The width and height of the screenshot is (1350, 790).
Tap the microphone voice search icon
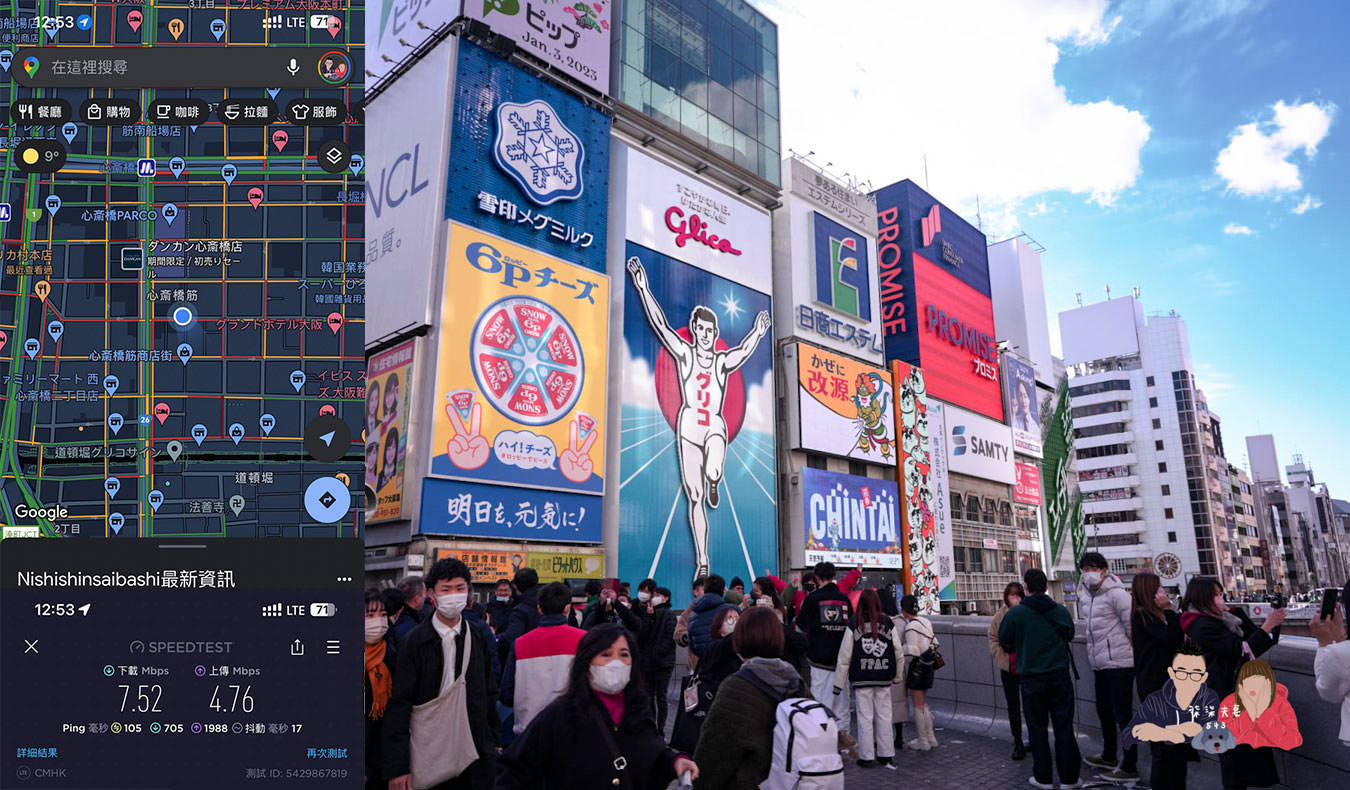coord(293,67)
